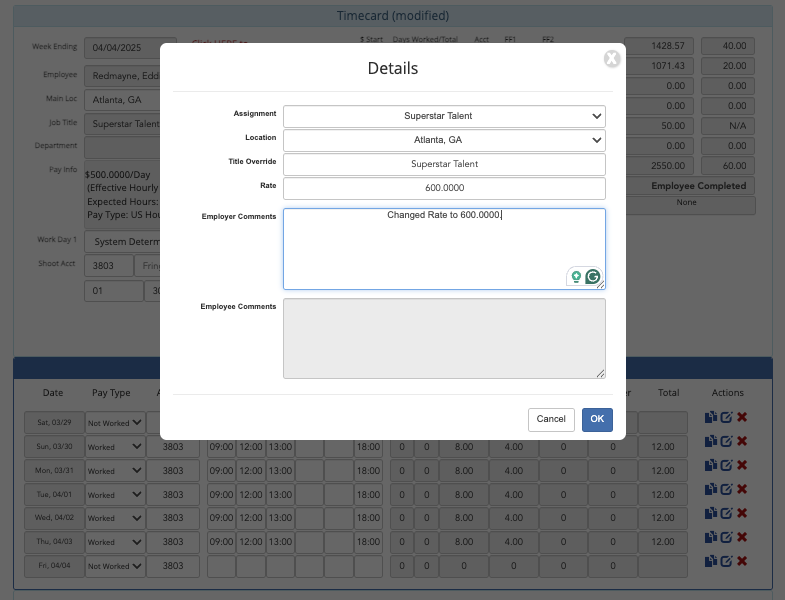This screenshot has width=785, height=600.
Task: Click Cancel in the Details dialog
Action: [x=551, y=419]
